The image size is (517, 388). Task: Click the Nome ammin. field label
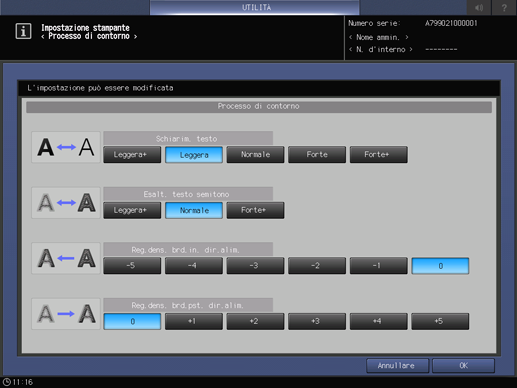pos(378,37)
